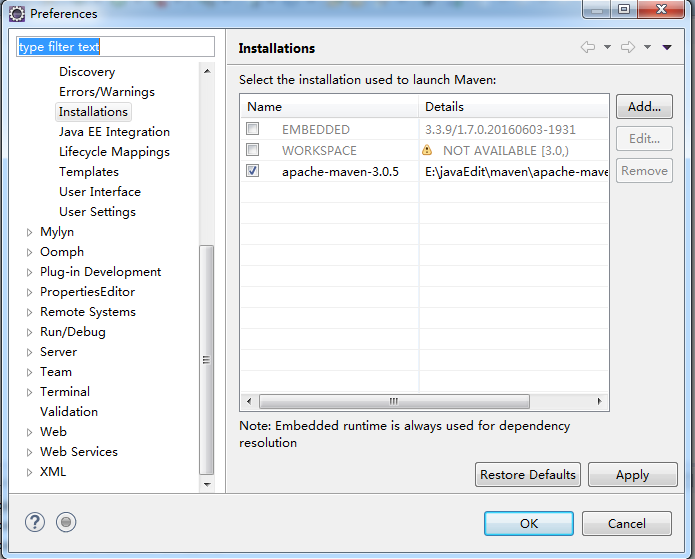Image resolution: width=695 pixels, height=559 pixels.
Task: Select the Mylyn label in tree
Action: [x=57, y=232]
